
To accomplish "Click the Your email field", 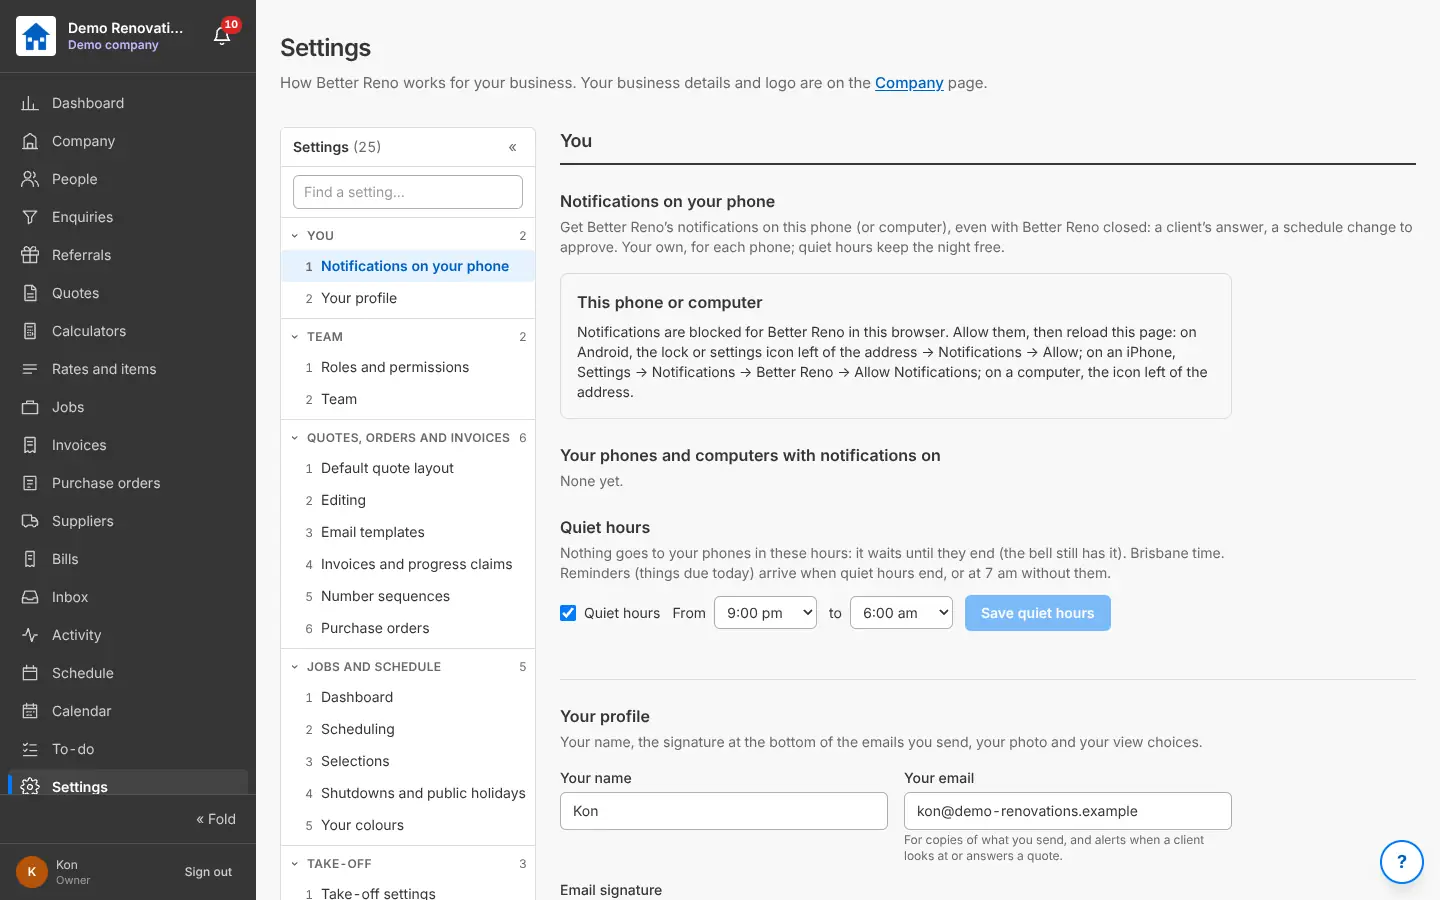I will coord(1068,811).
